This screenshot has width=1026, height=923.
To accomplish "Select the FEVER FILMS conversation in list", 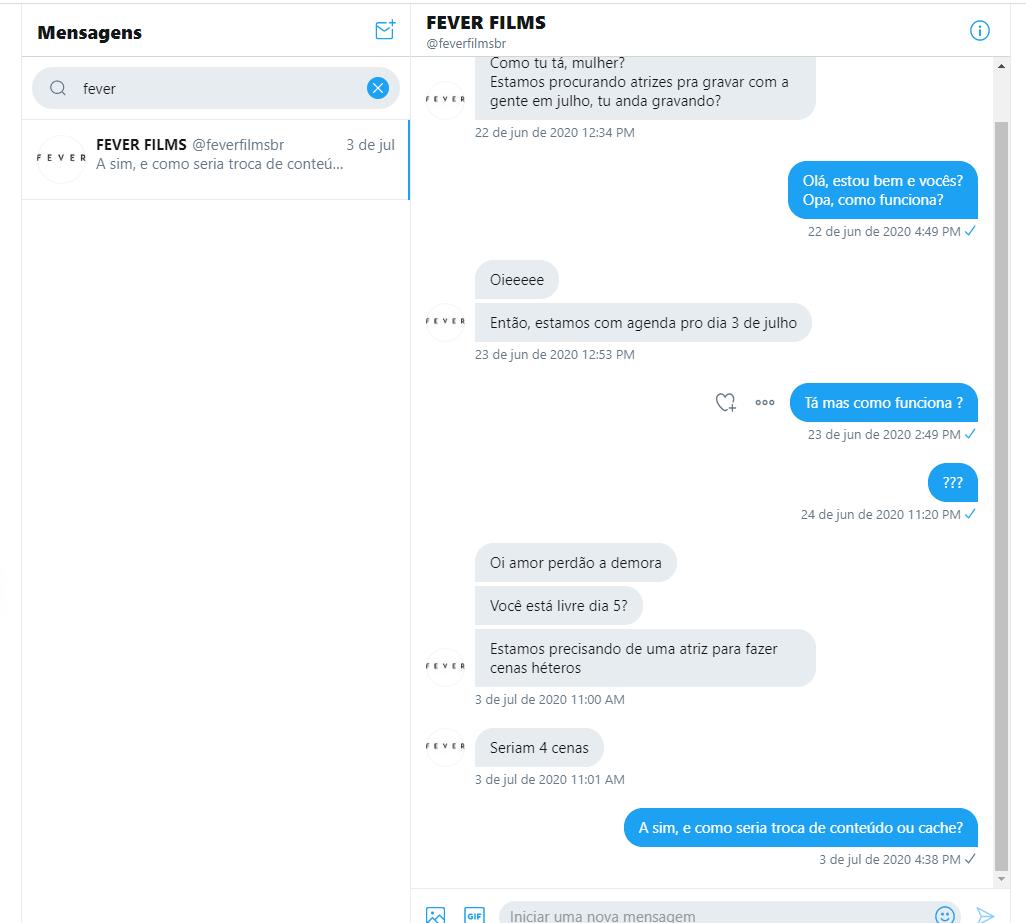I will (215, 159).
